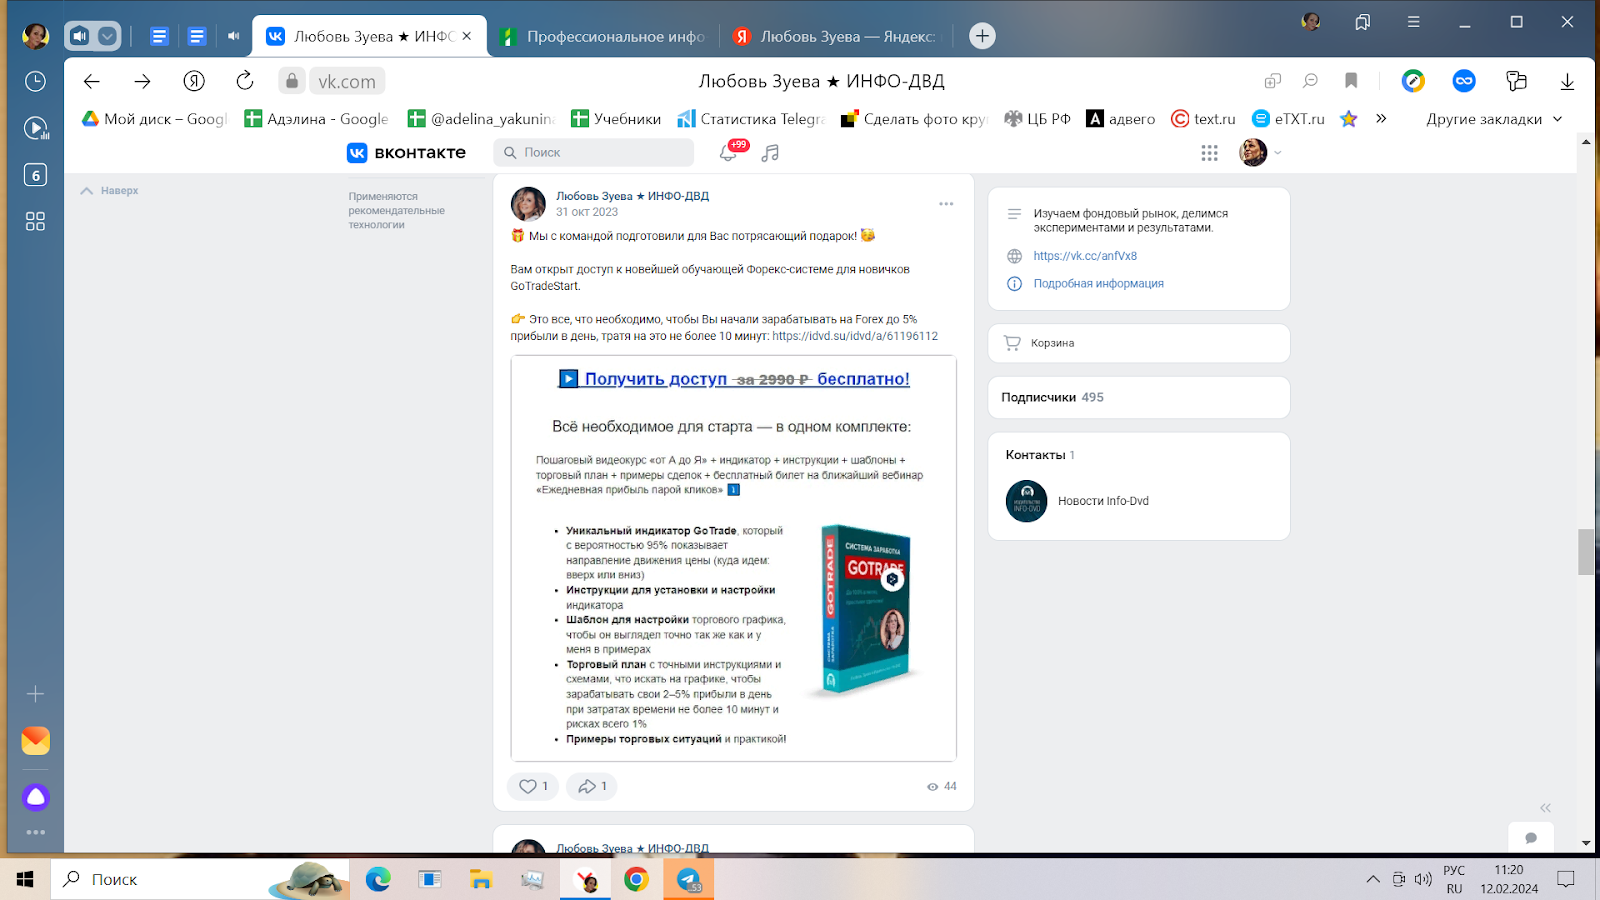The image size is (1600, 900).
Task: Mute tab sound speaker icon
Action: [233, 36]
